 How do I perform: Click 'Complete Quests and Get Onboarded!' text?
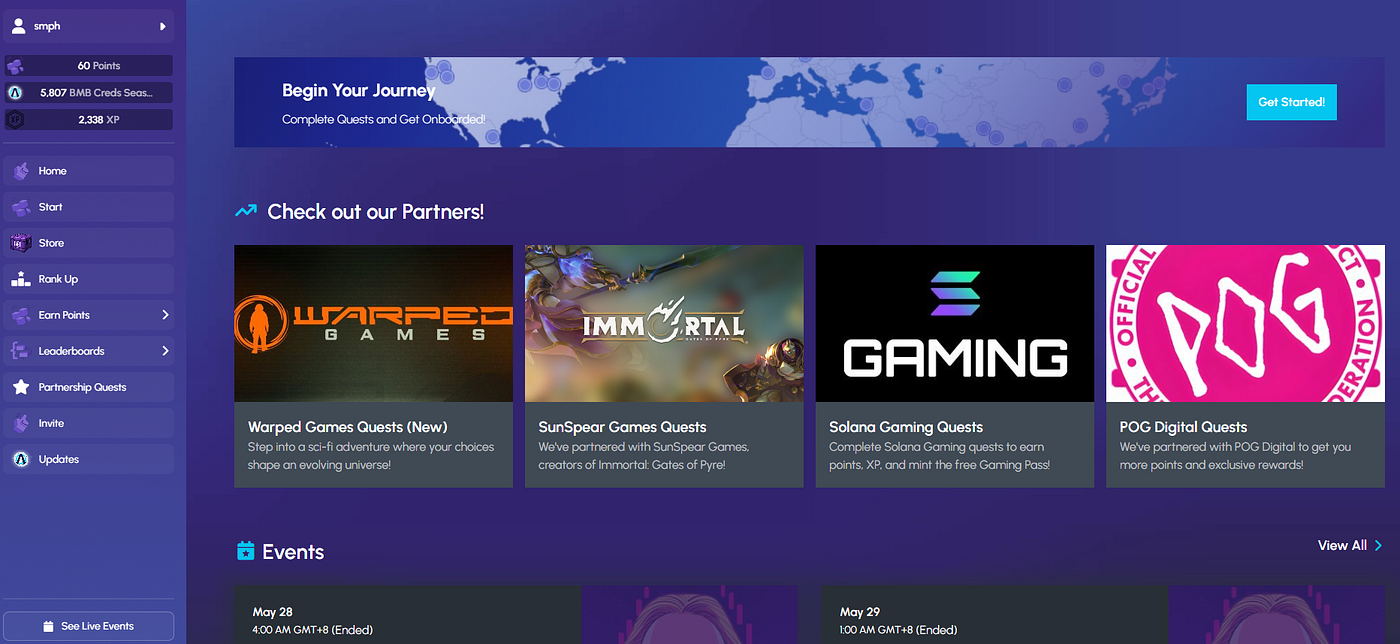point(383,119)
